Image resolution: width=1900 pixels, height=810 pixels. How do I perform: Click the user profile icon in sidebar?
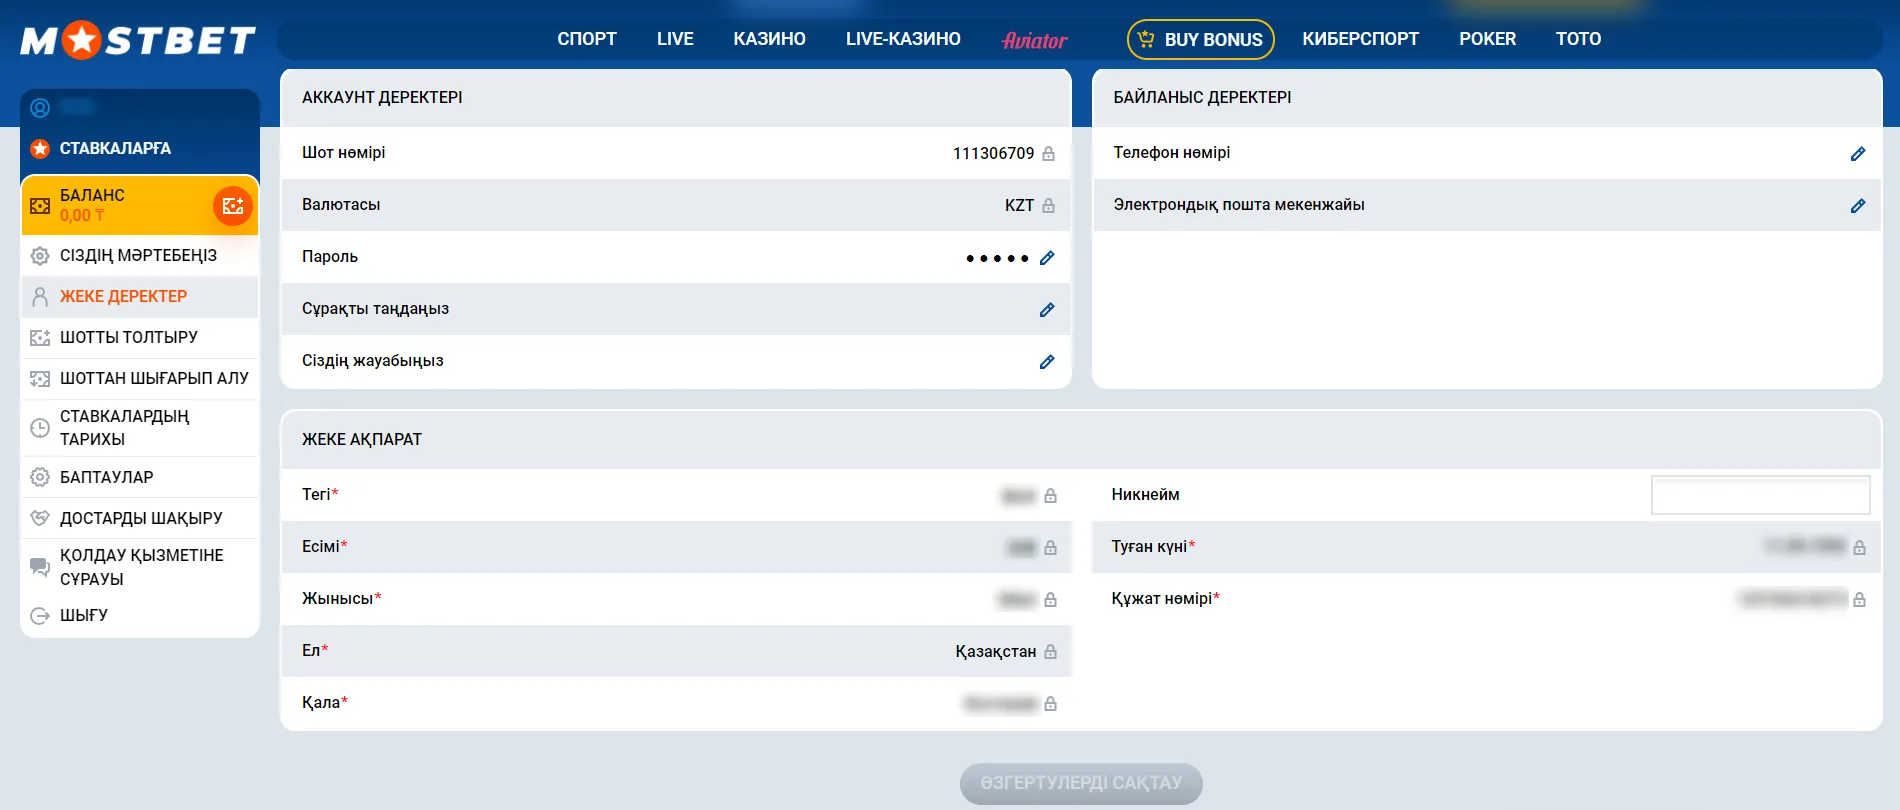pos(40,108)
